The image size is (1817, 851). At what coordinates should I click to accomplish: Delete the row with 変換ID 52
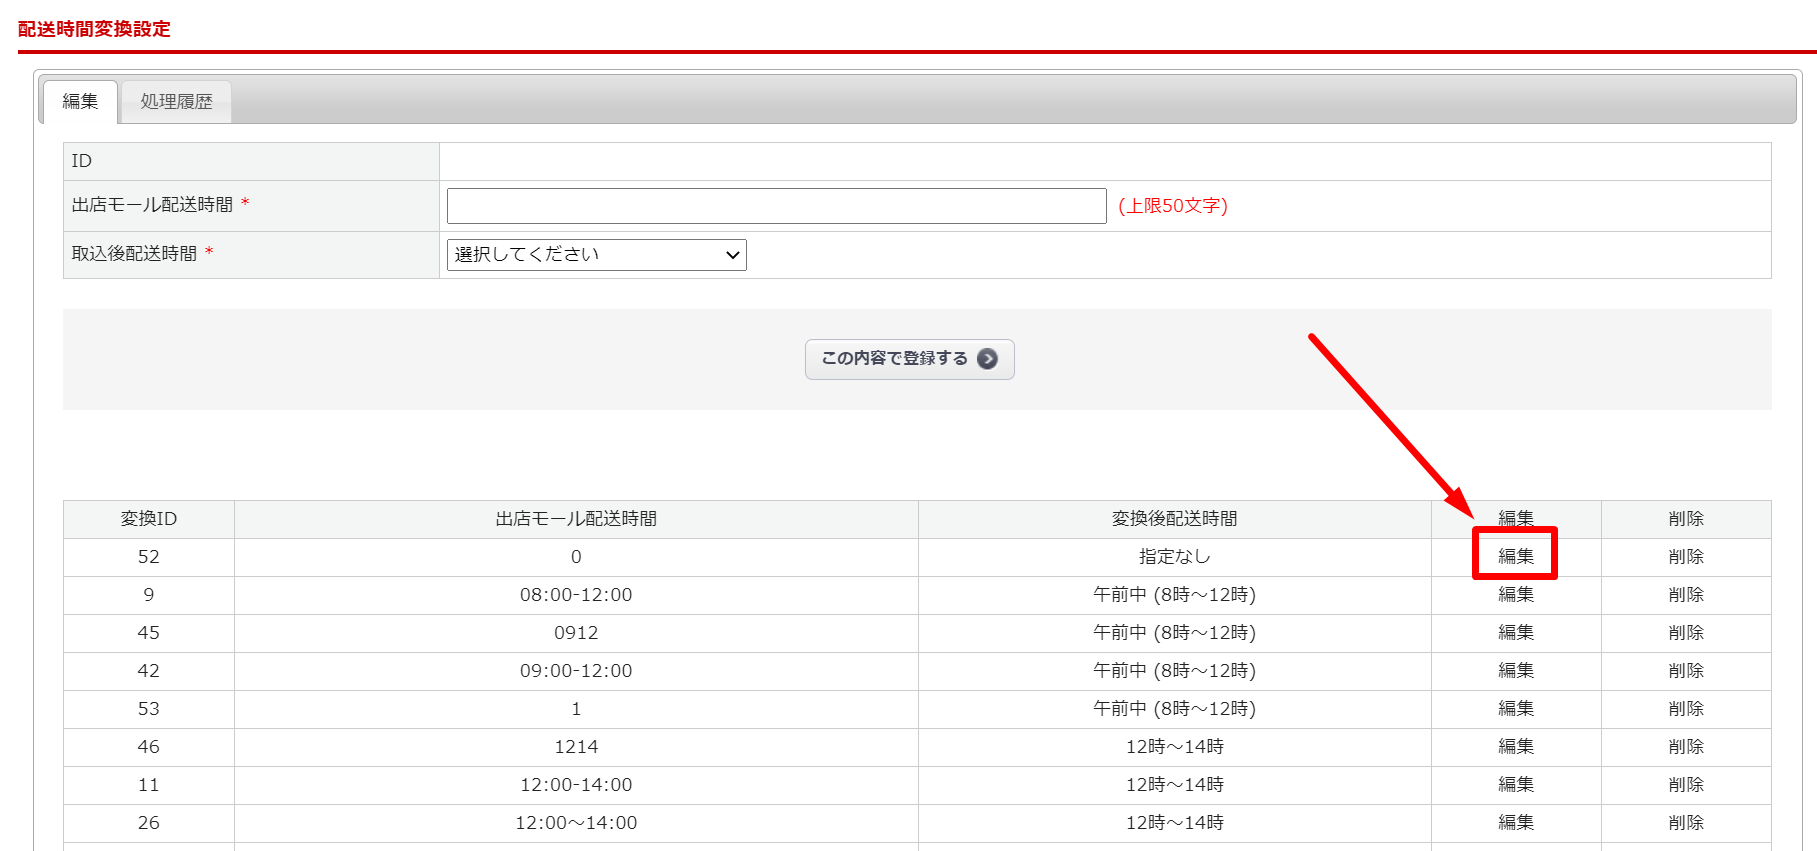pos(1685,557)
